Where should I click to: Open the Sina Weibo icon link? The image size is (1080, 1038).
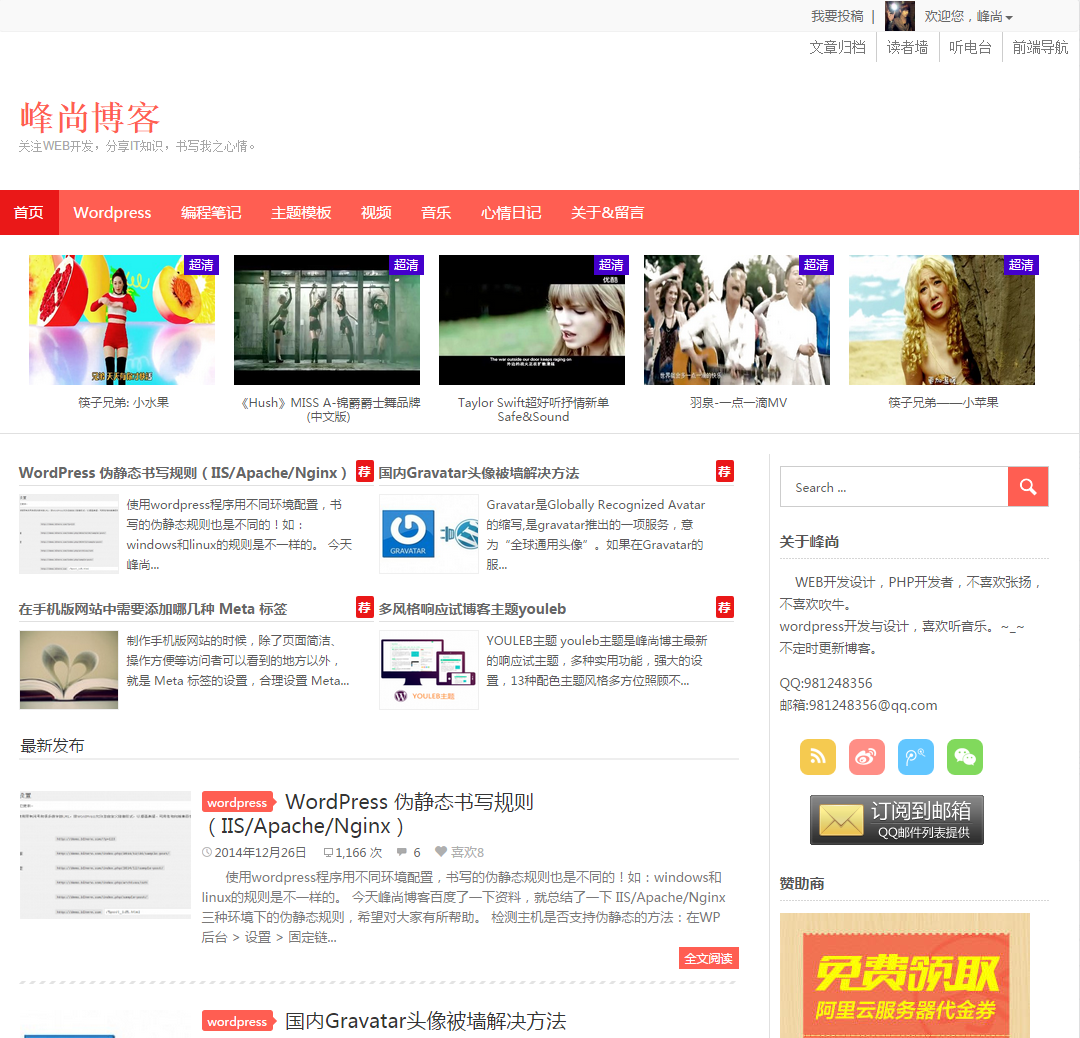pos(866,757)
